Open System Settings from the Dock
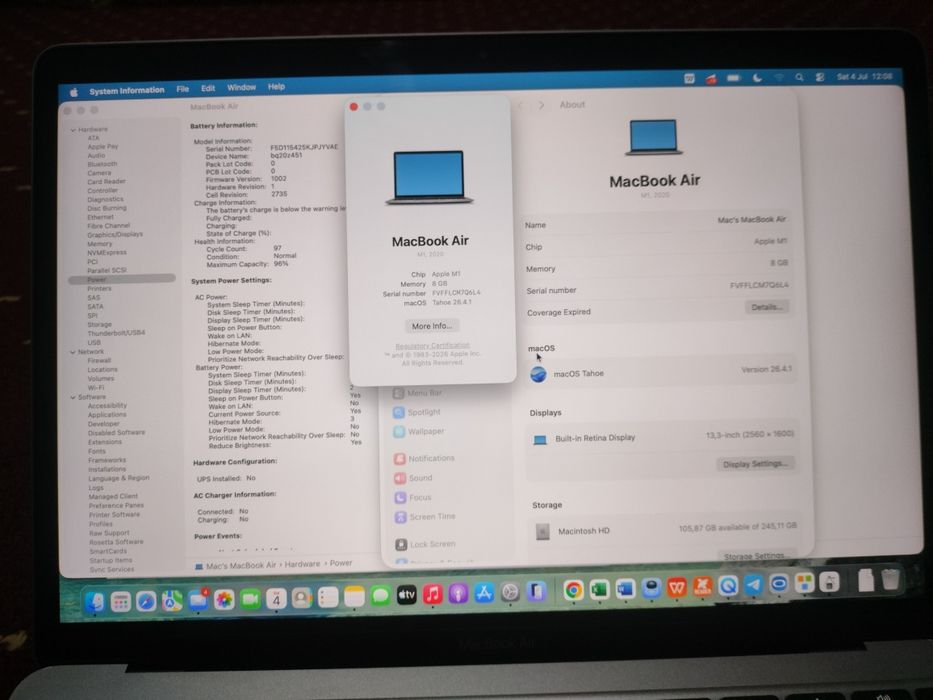Image resolution: width=933 pixels, height=700 pixels. [x=510, y=592]
